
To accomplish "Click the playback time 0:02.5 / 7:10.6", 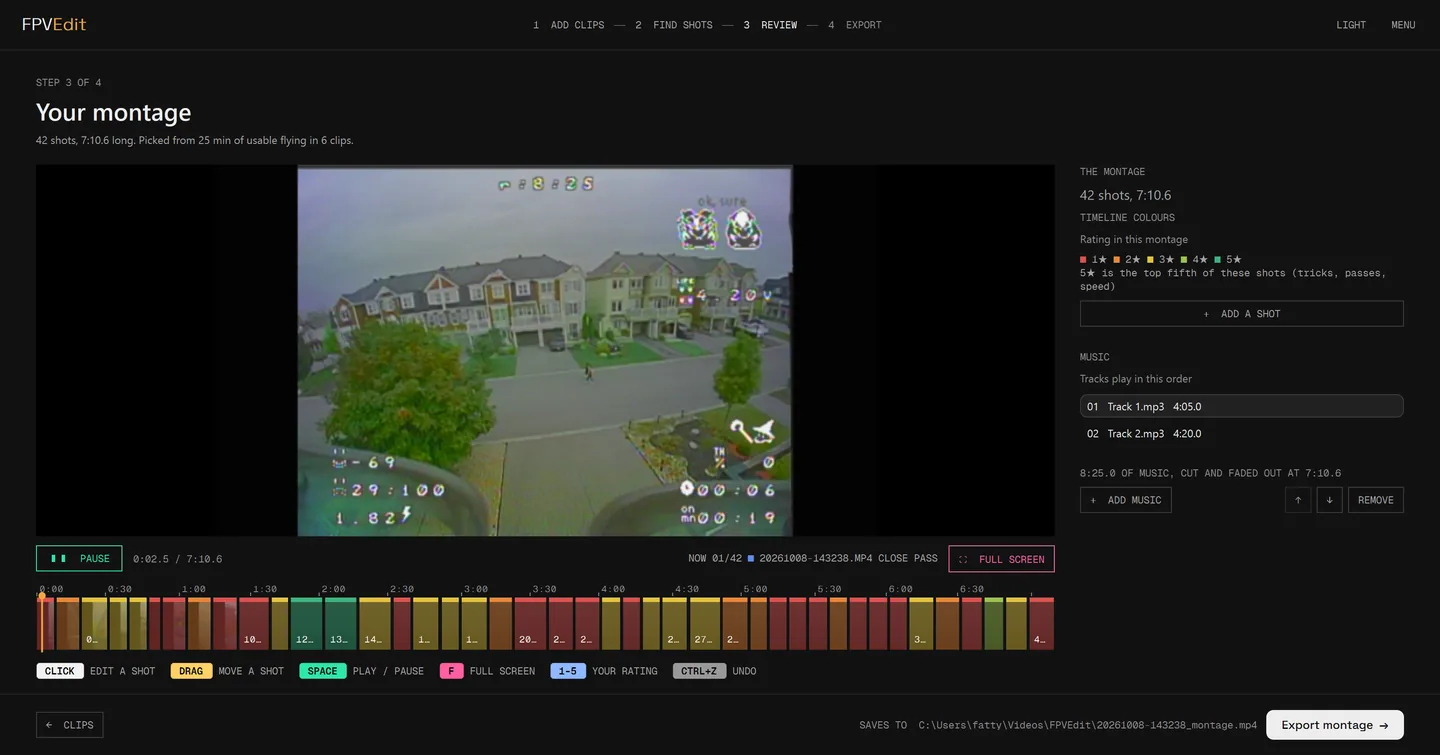I will (x=177, y=559).
